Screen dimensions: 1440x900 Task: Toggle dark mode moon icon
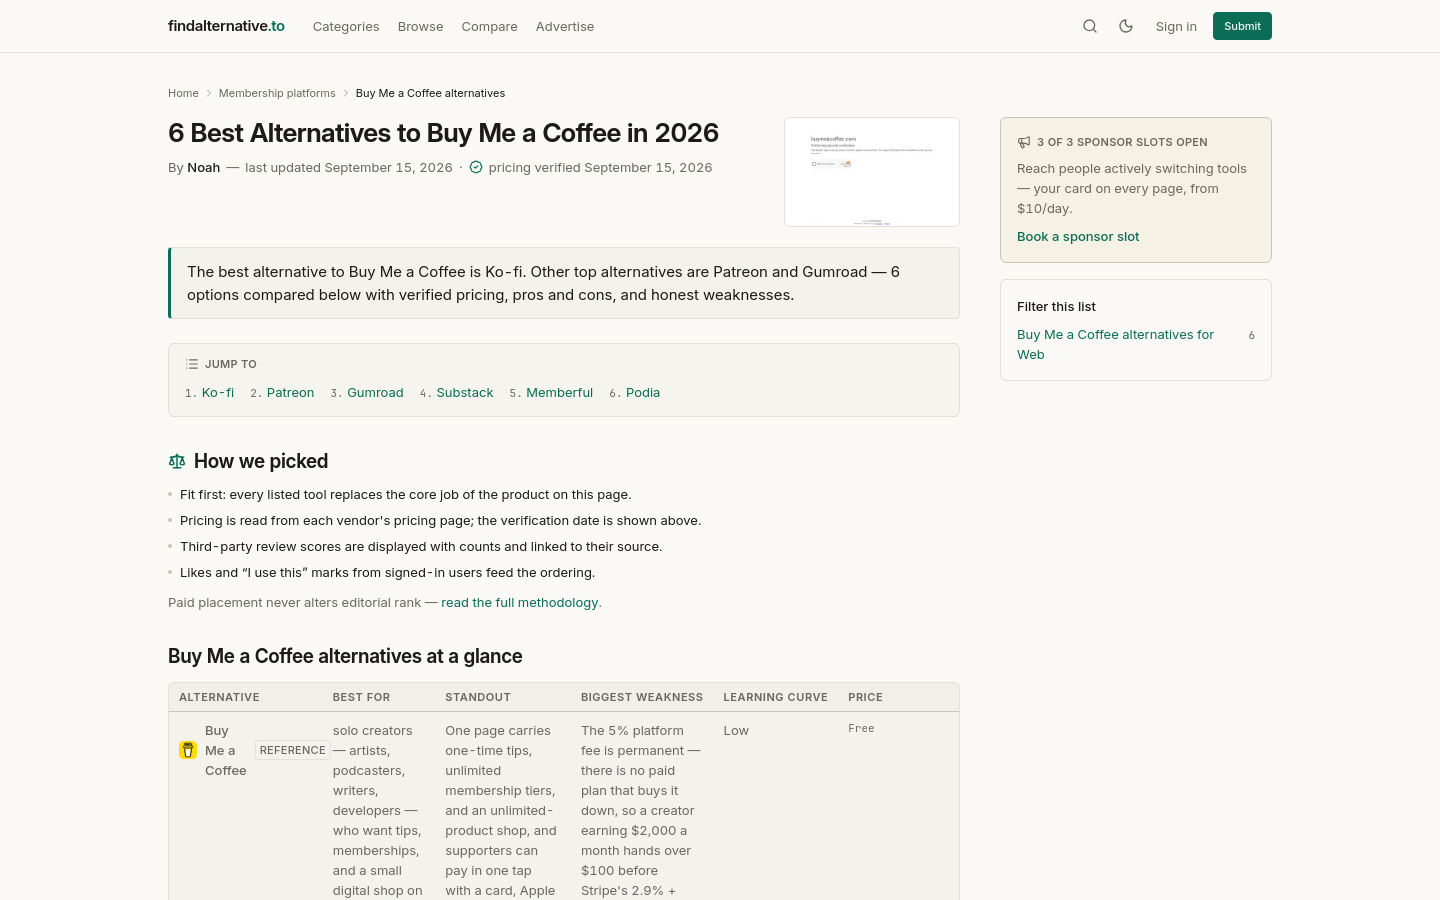(1126, 26)
